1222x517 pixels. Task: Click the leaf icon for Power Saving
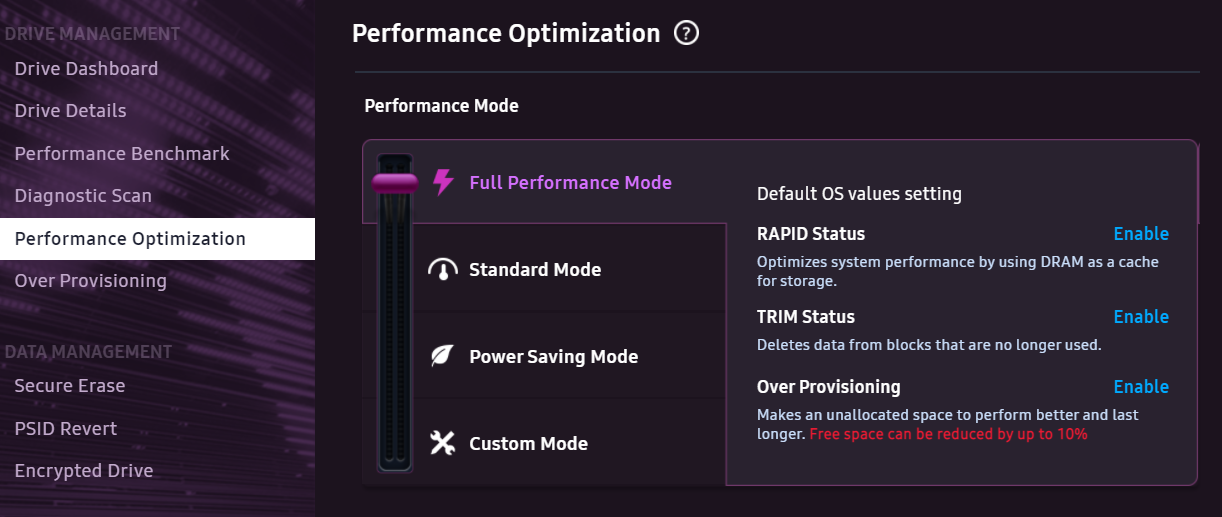point(443,357)
